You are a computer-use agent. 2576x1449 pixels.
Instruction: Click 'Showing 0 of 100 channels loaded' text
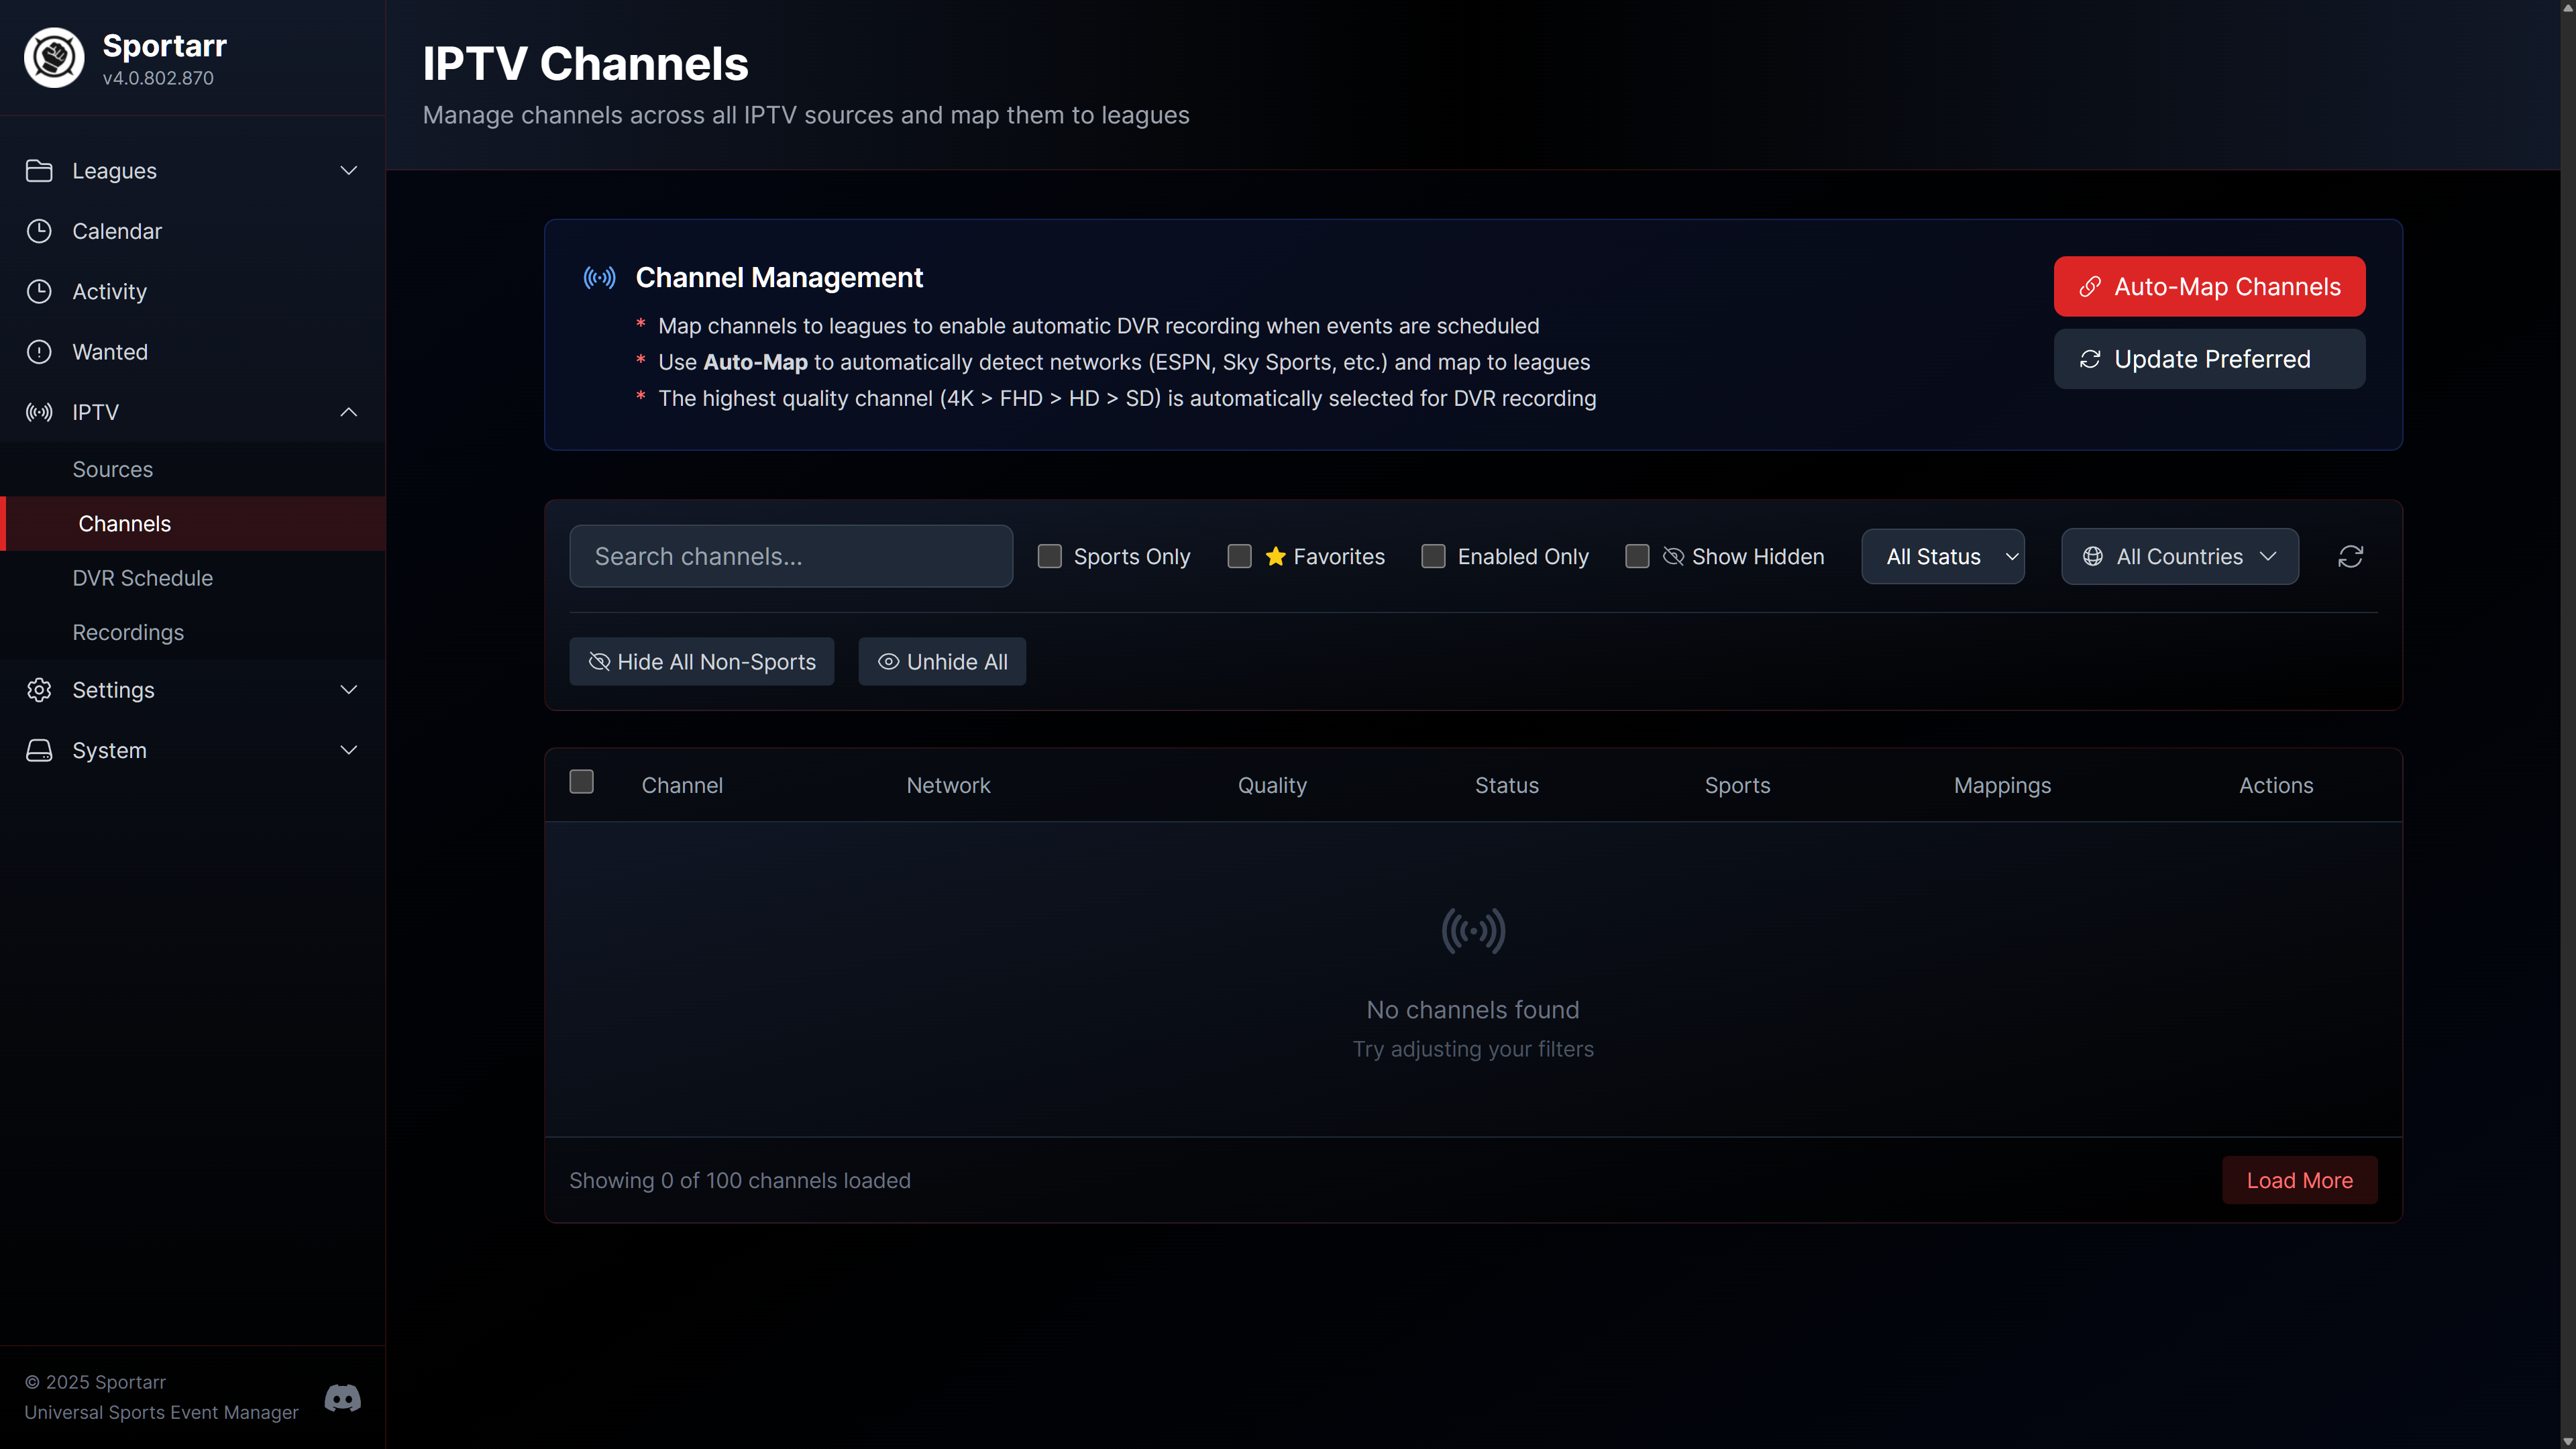pyautogui.click(x=740, y=1180)
